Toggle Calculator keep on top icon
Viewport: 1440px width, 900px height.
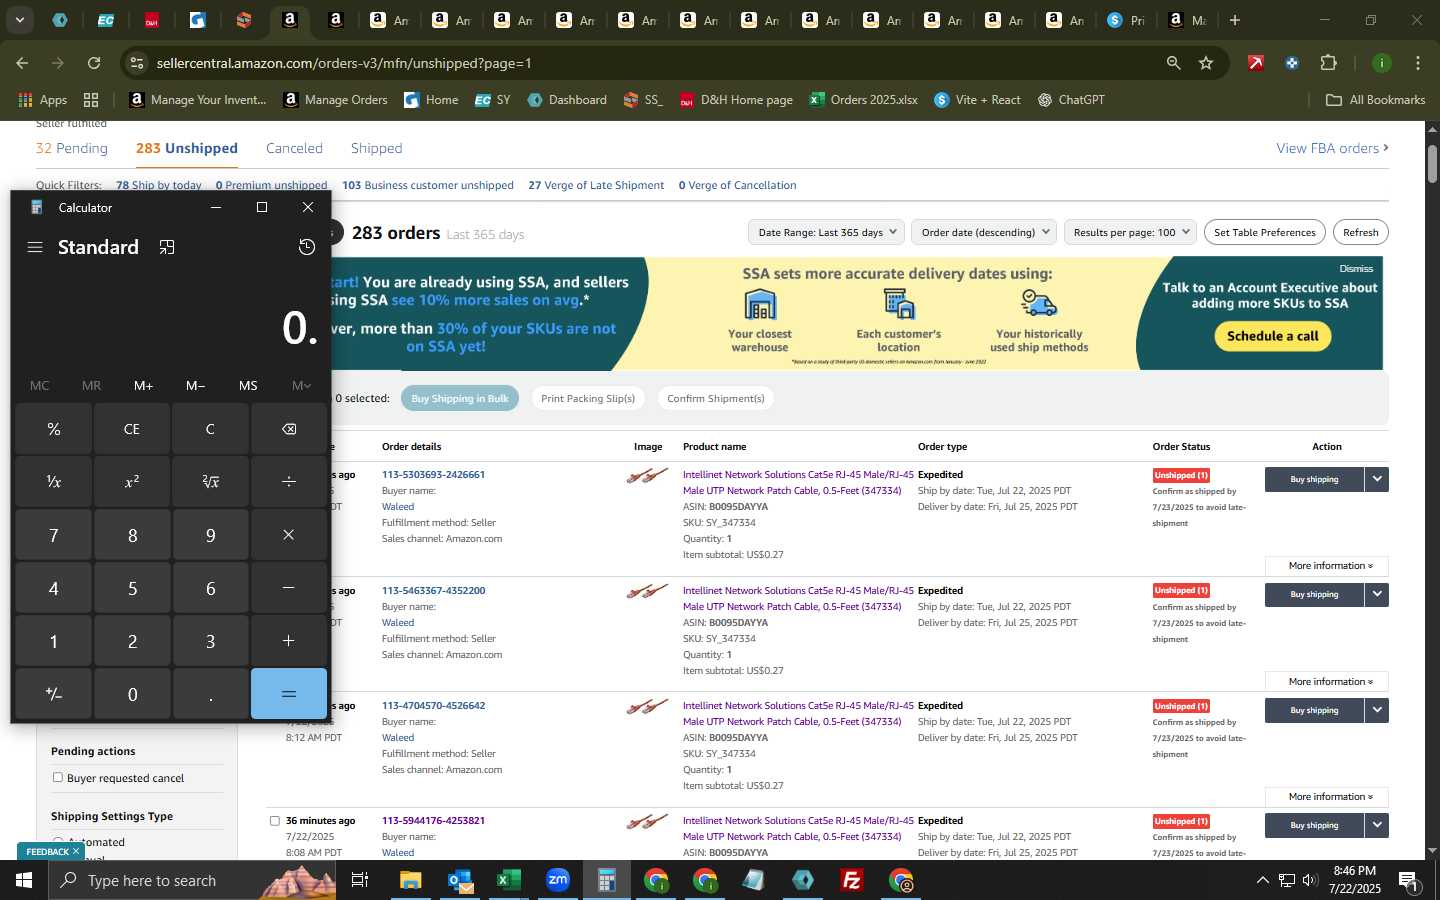pos(167,247)
